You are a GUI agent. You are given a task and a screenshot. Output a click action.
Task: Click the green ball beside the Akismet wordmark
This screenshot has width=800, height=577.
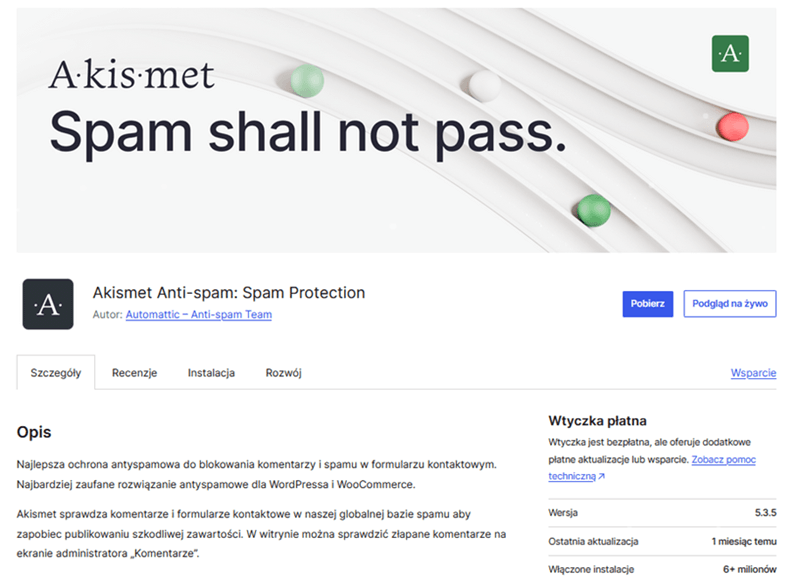307,80
